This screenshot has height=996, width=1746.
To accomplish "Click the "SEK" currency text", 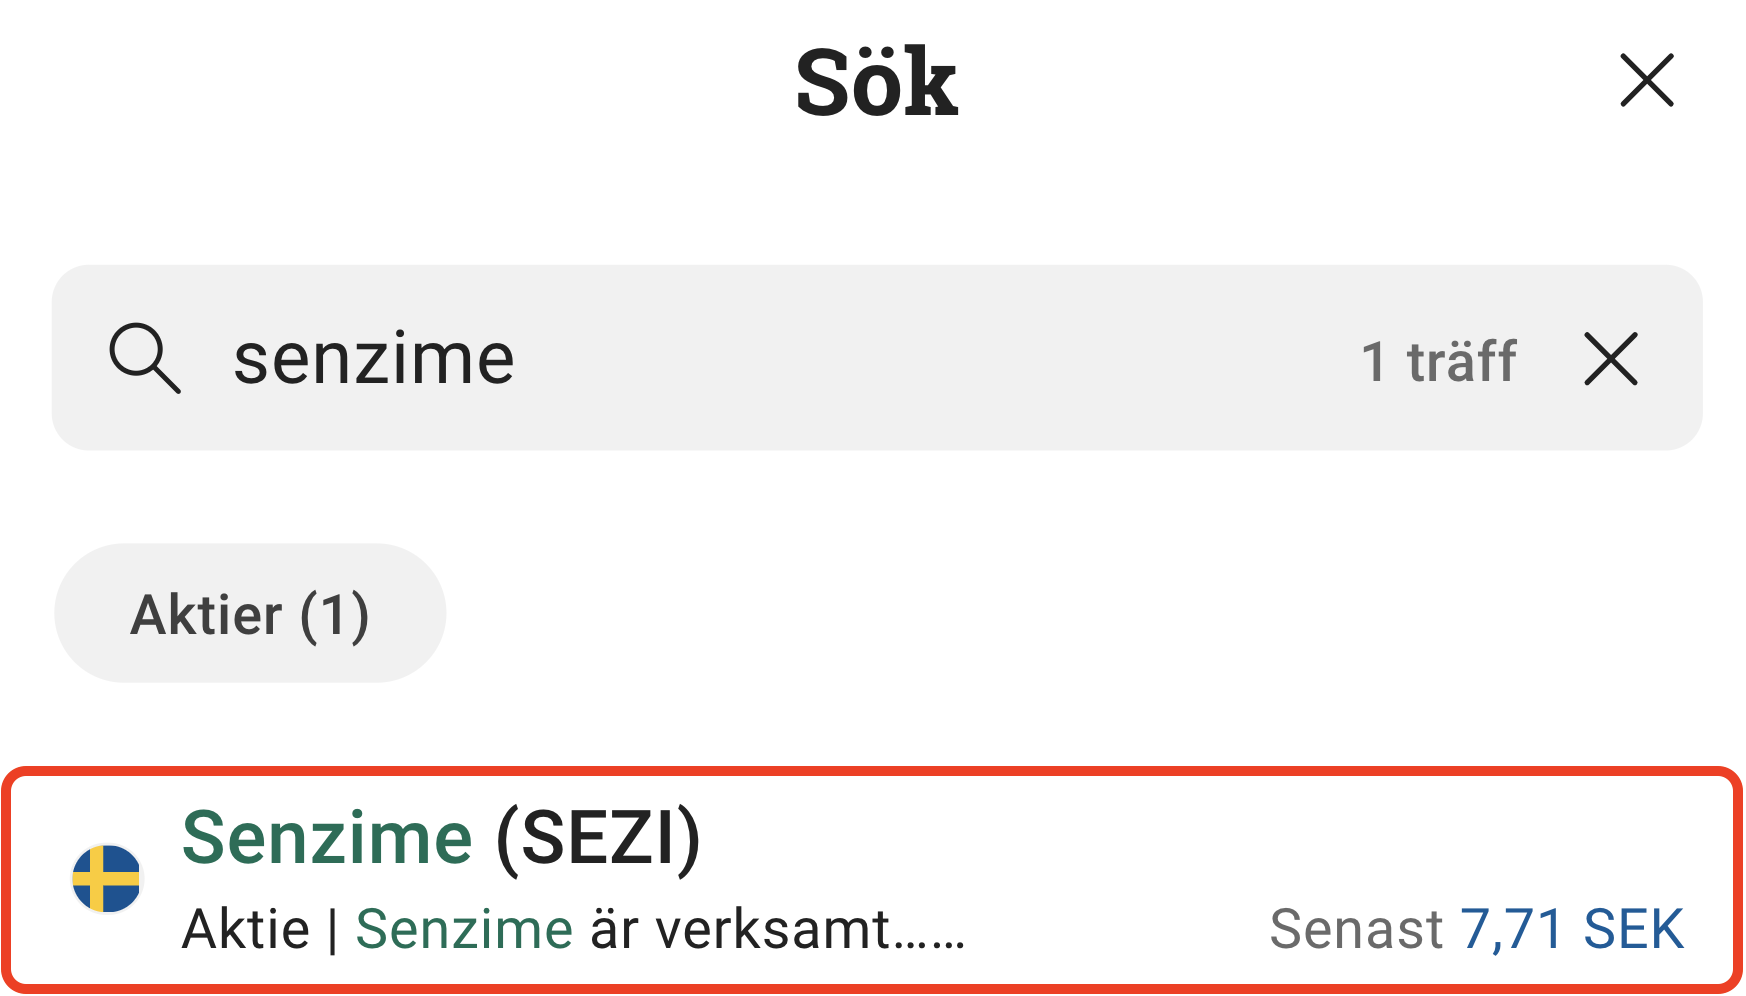I will (1633, 929).
